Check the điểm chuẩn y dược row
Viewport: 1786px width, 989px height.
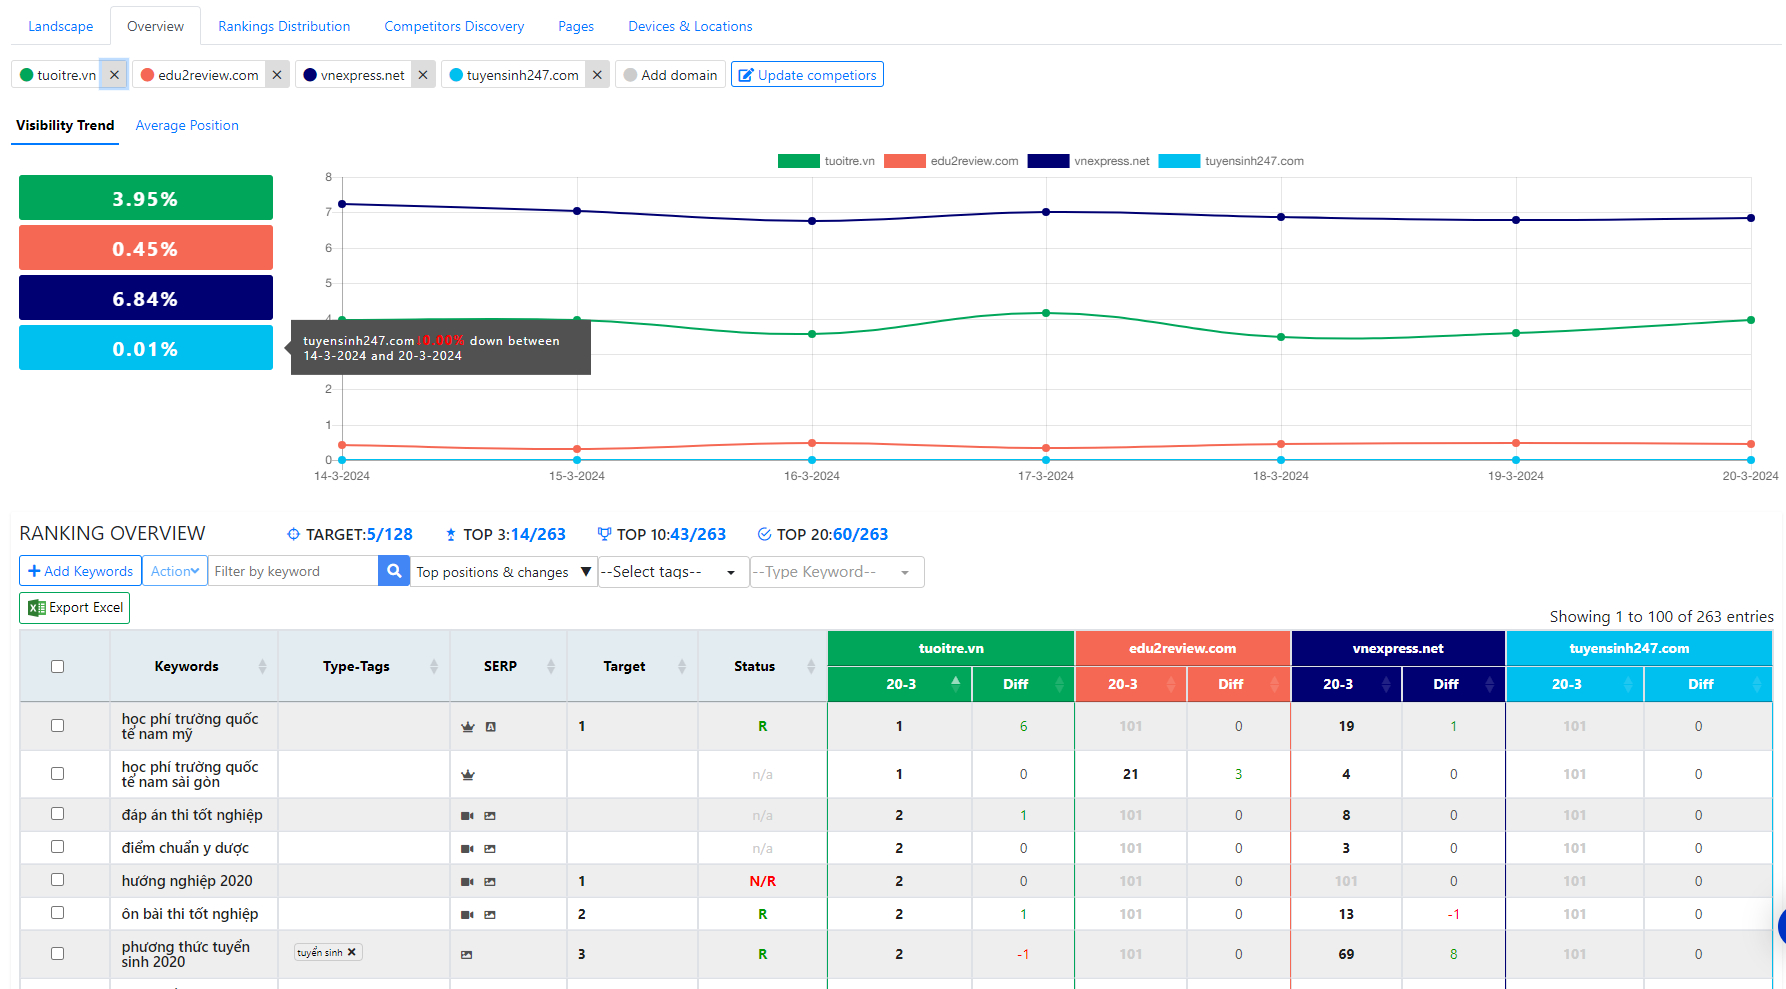57,847
